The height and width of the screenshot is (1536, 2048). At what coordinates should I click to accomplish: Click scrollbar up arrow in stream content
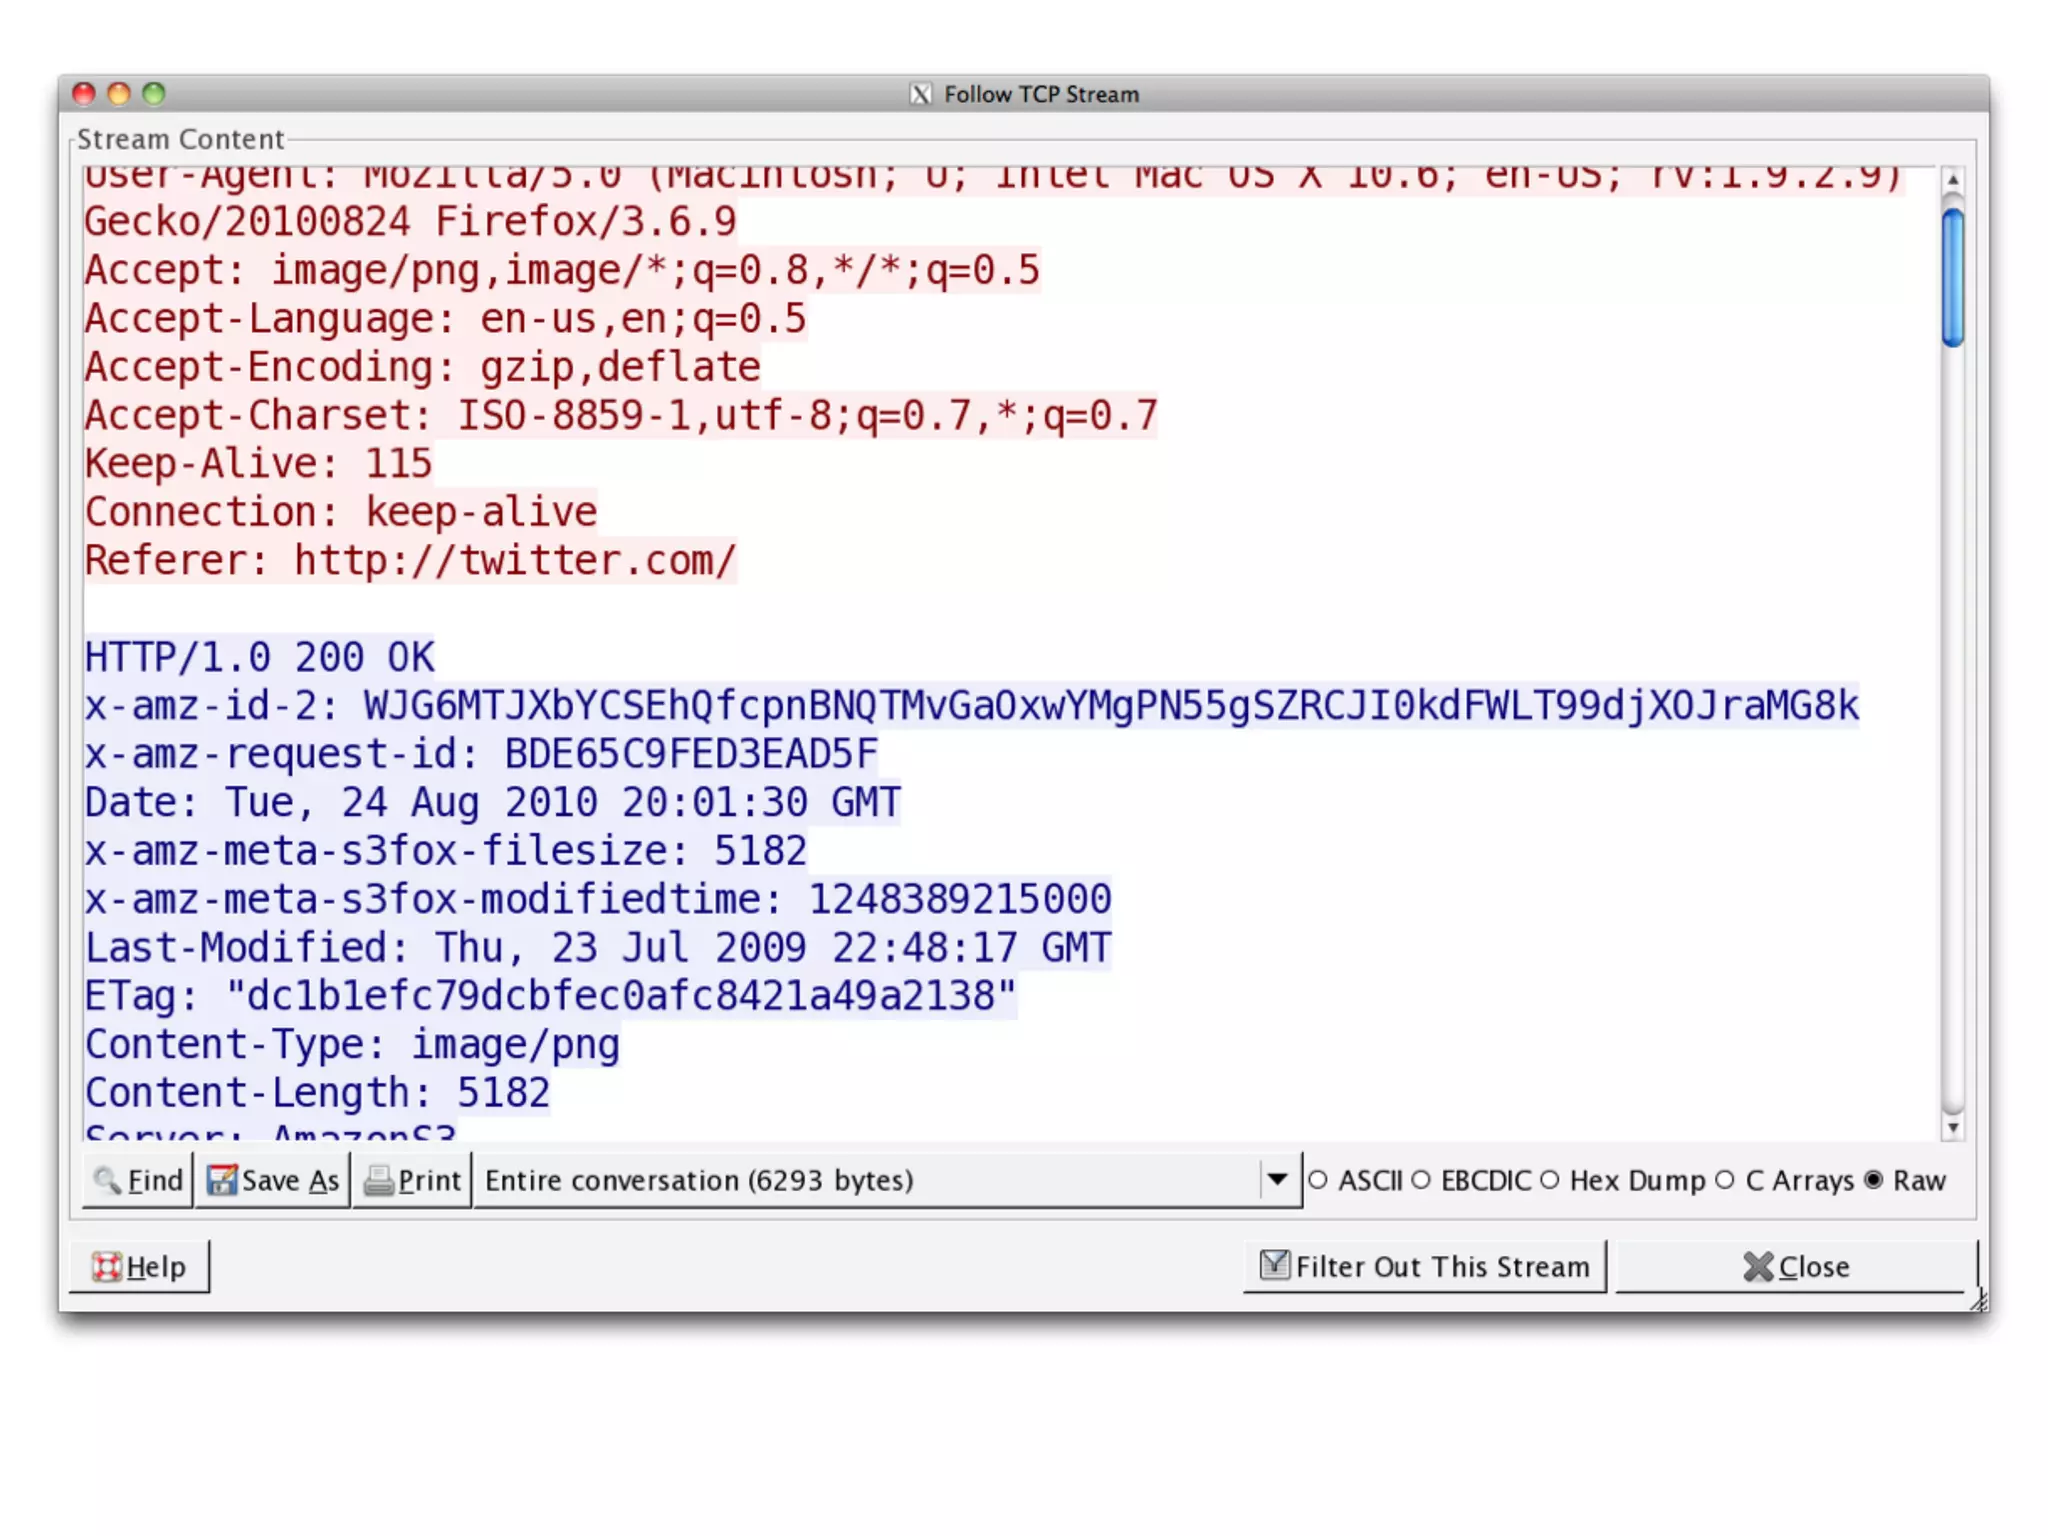(1952, 179)
